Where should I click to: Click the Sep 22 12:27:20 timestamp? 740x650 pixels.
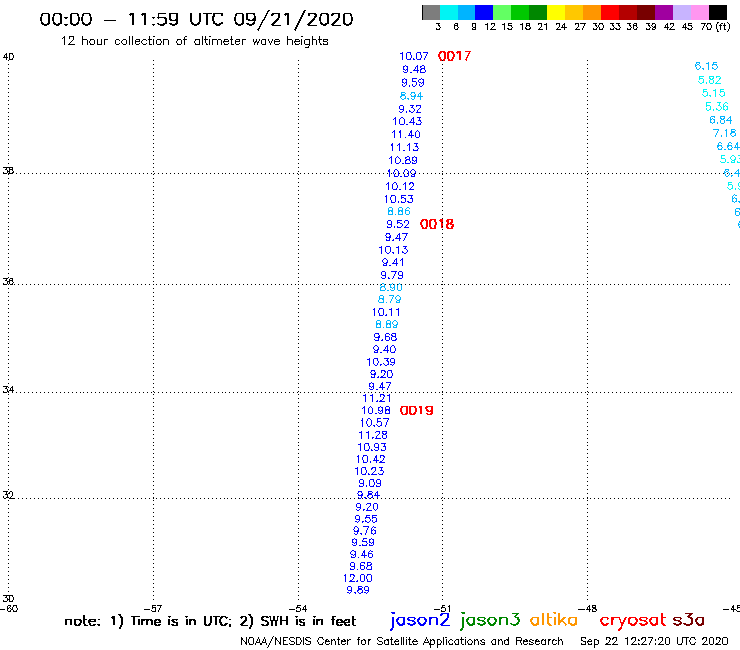tap(654, 641)
